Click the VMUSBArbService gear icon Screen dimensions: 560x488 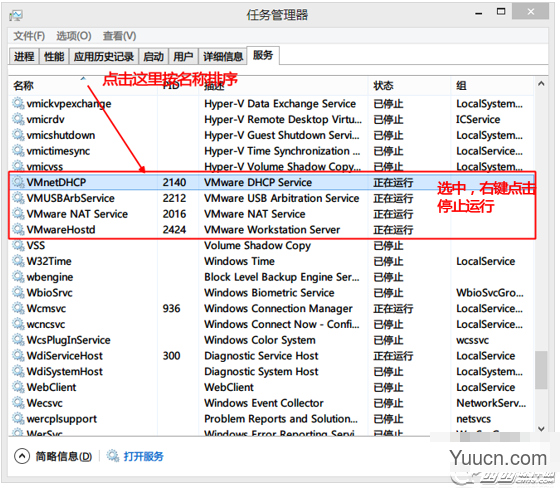tap(18, 198)
